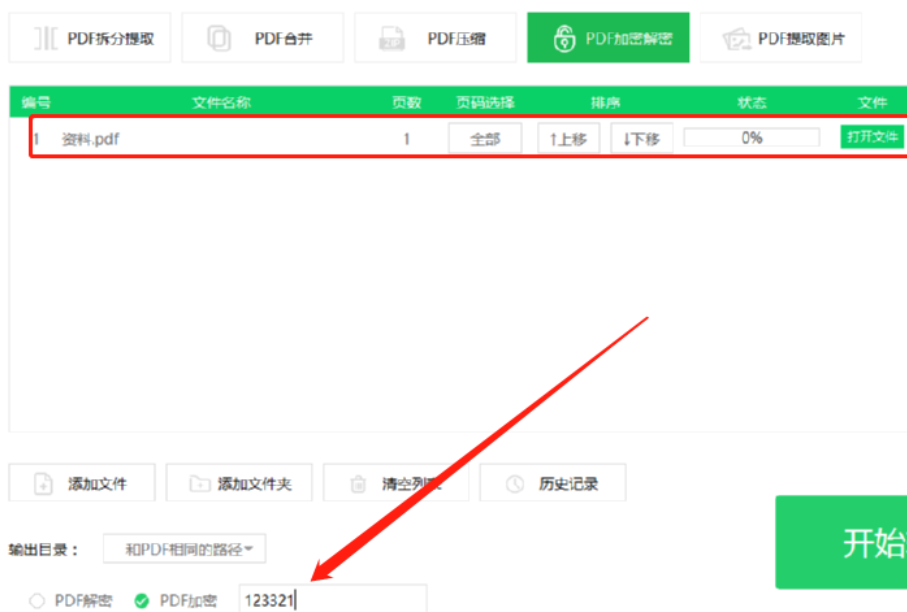Move 资料.pdf up with 上移

(x=568, y=139)
